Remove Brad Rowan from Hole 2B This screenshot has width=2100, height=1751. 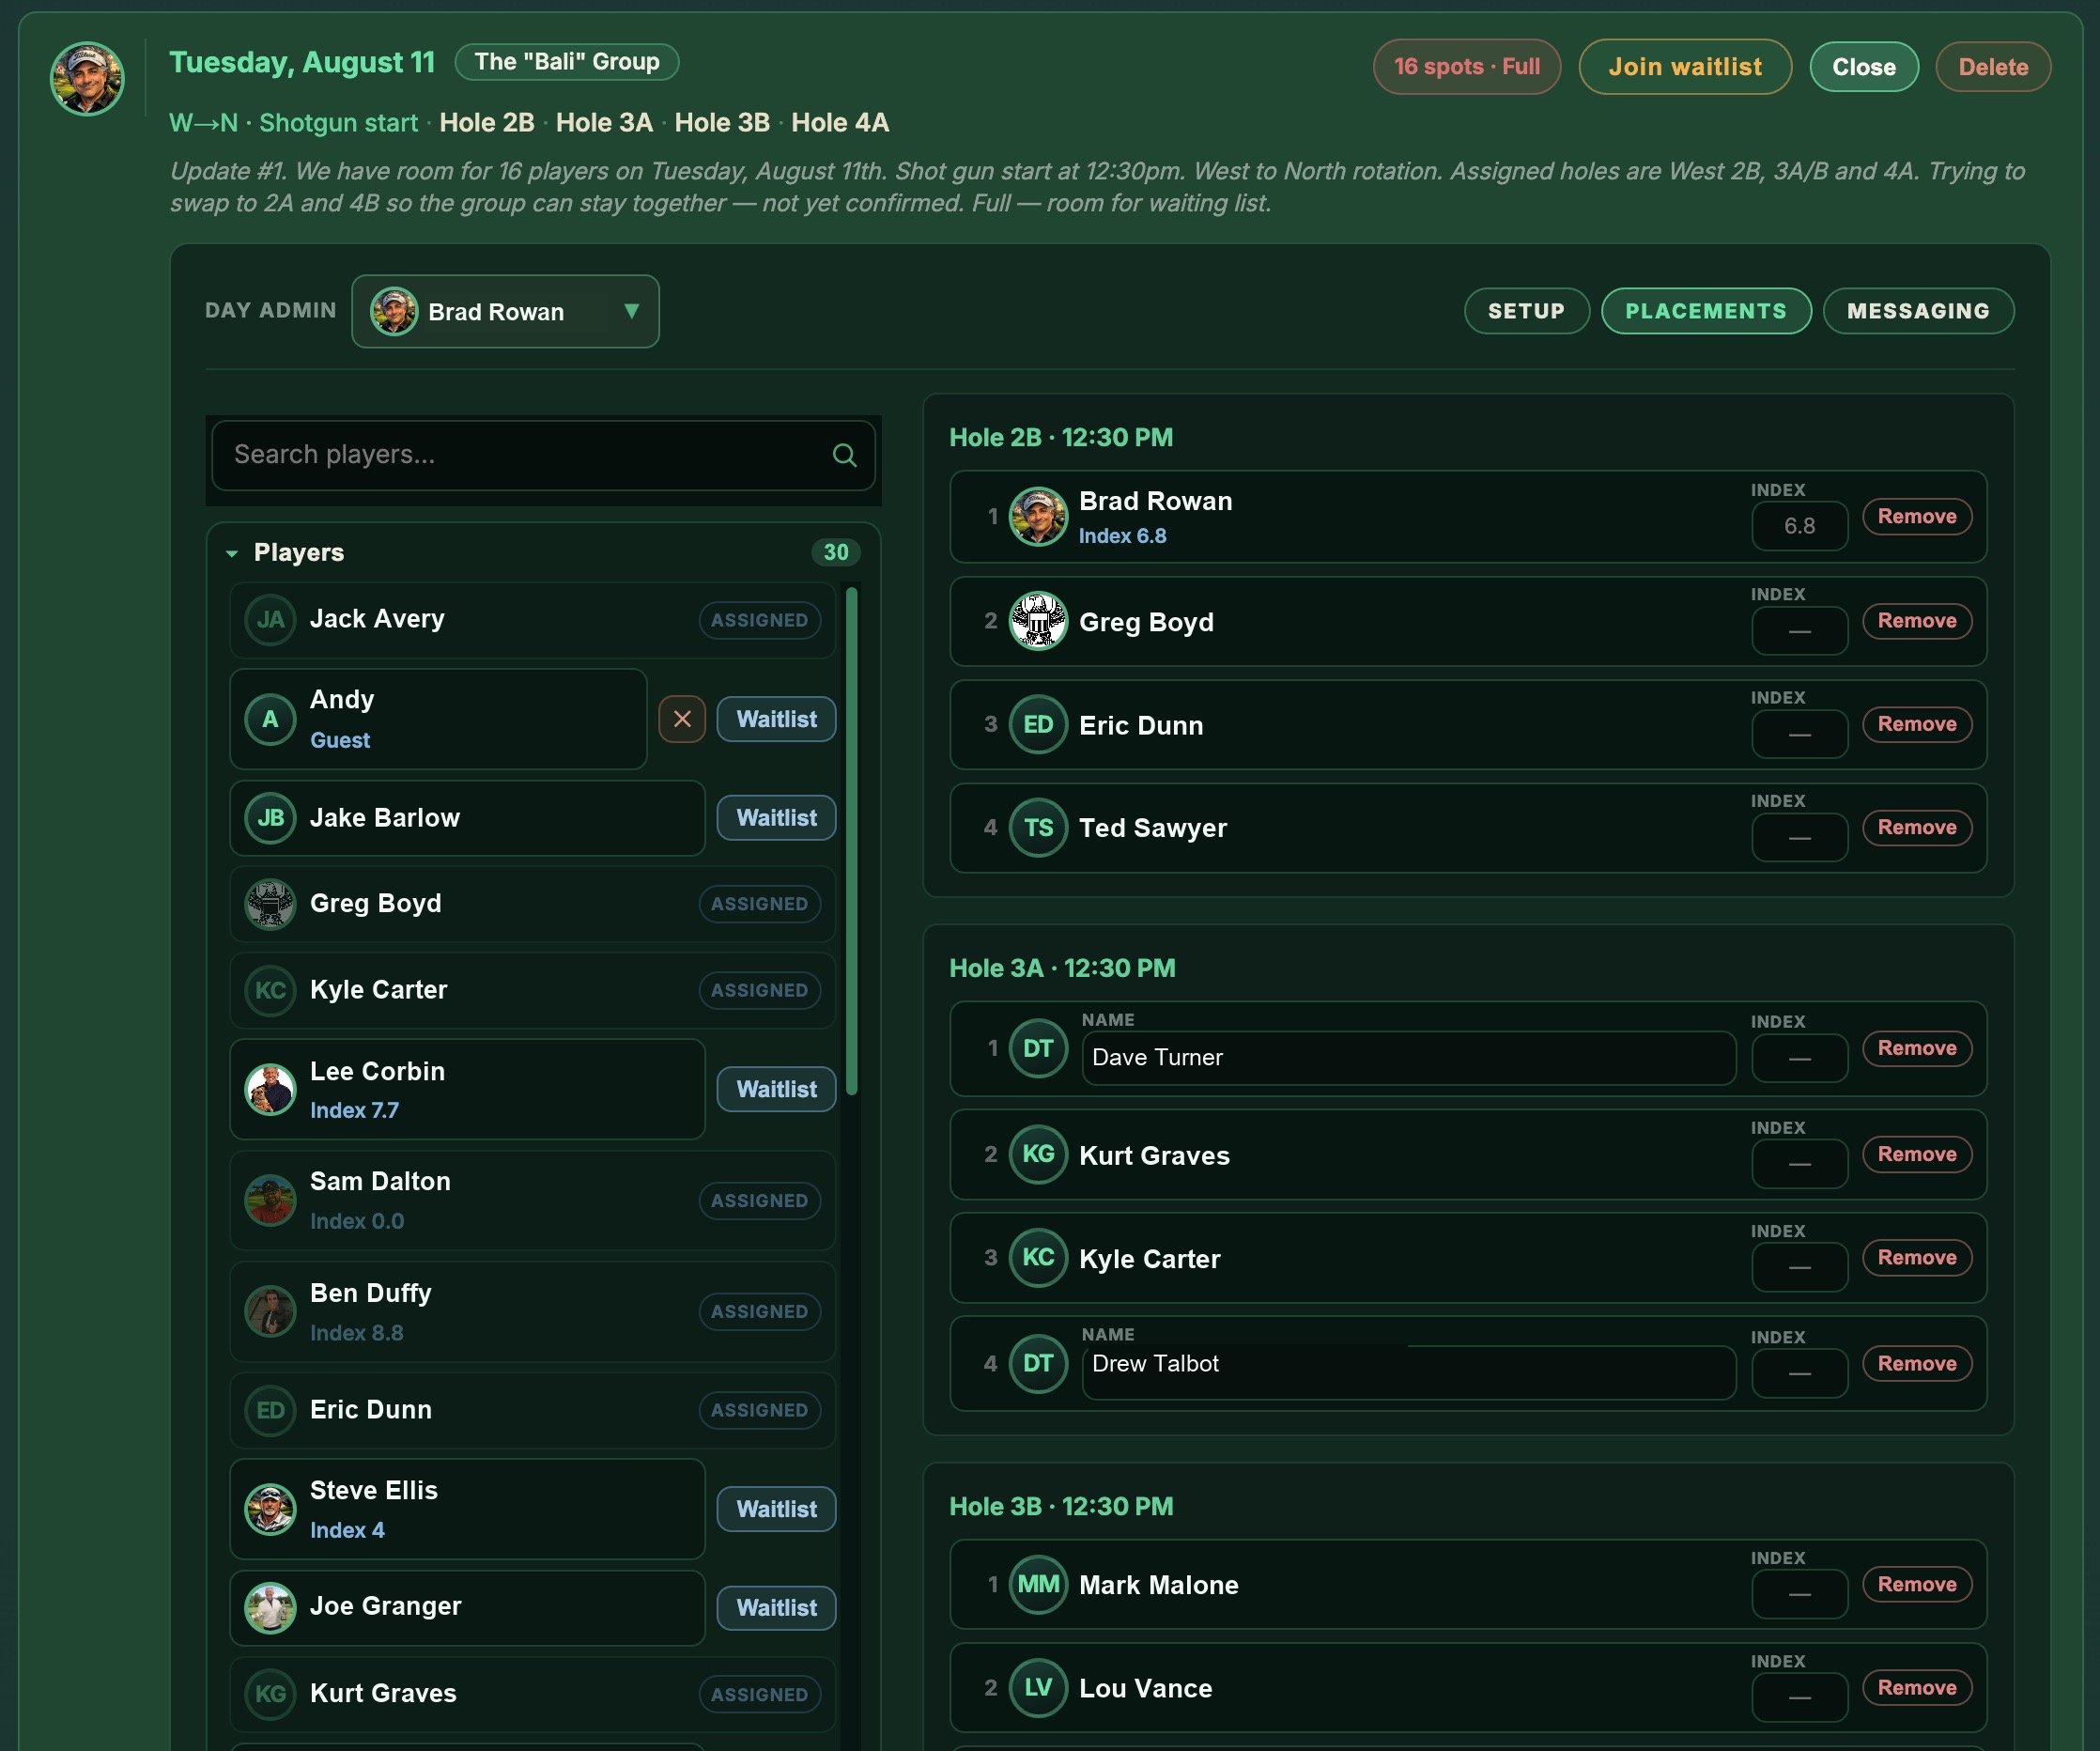coord(1917,517)
